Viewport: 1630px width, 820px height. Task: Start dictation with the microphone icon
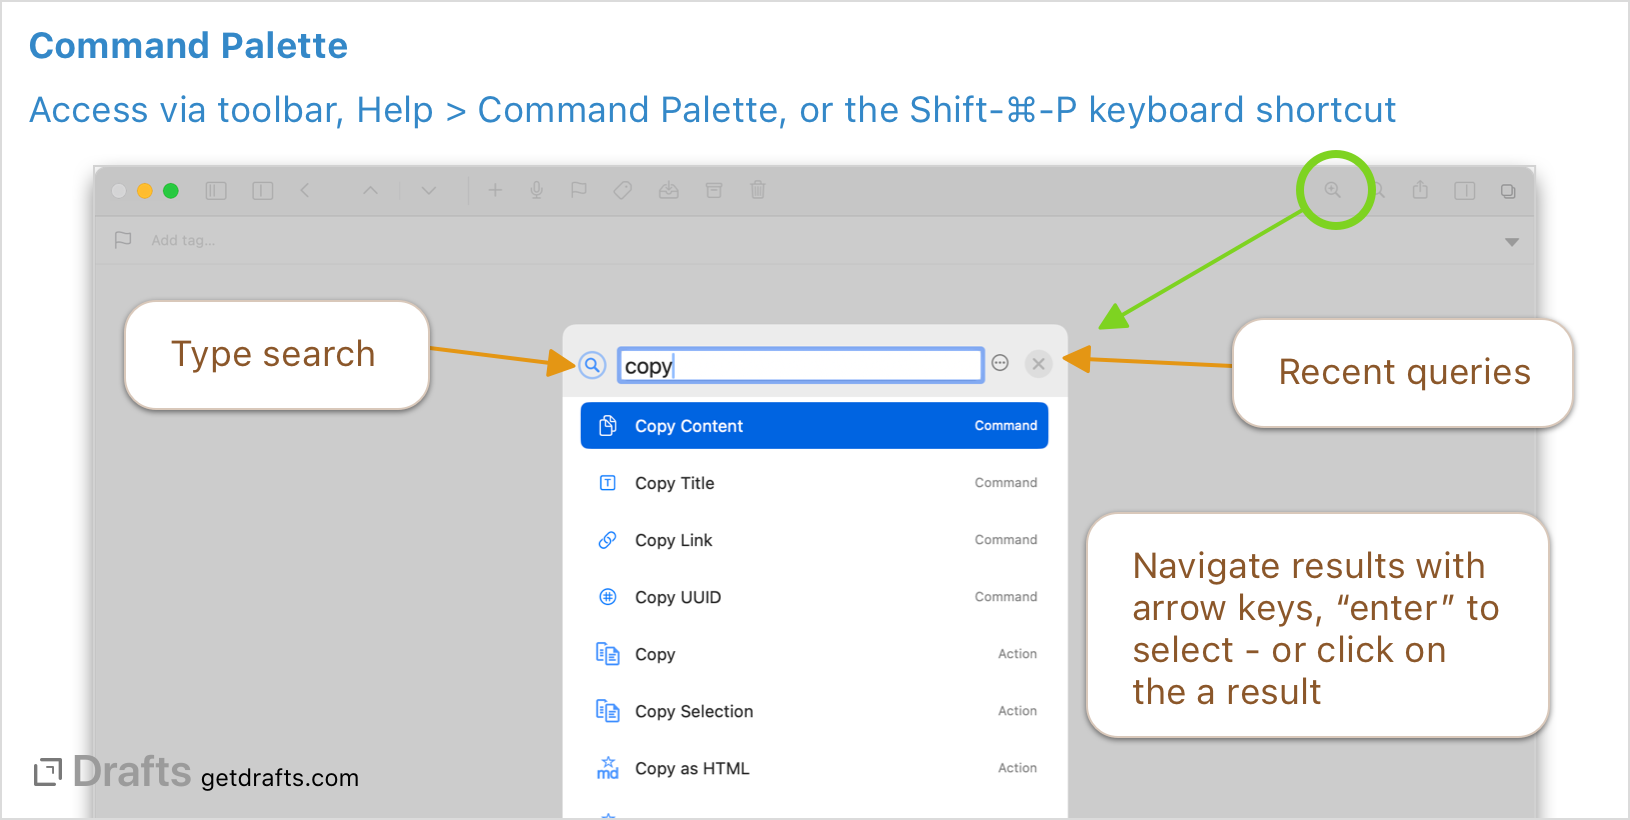pos(537,190)
